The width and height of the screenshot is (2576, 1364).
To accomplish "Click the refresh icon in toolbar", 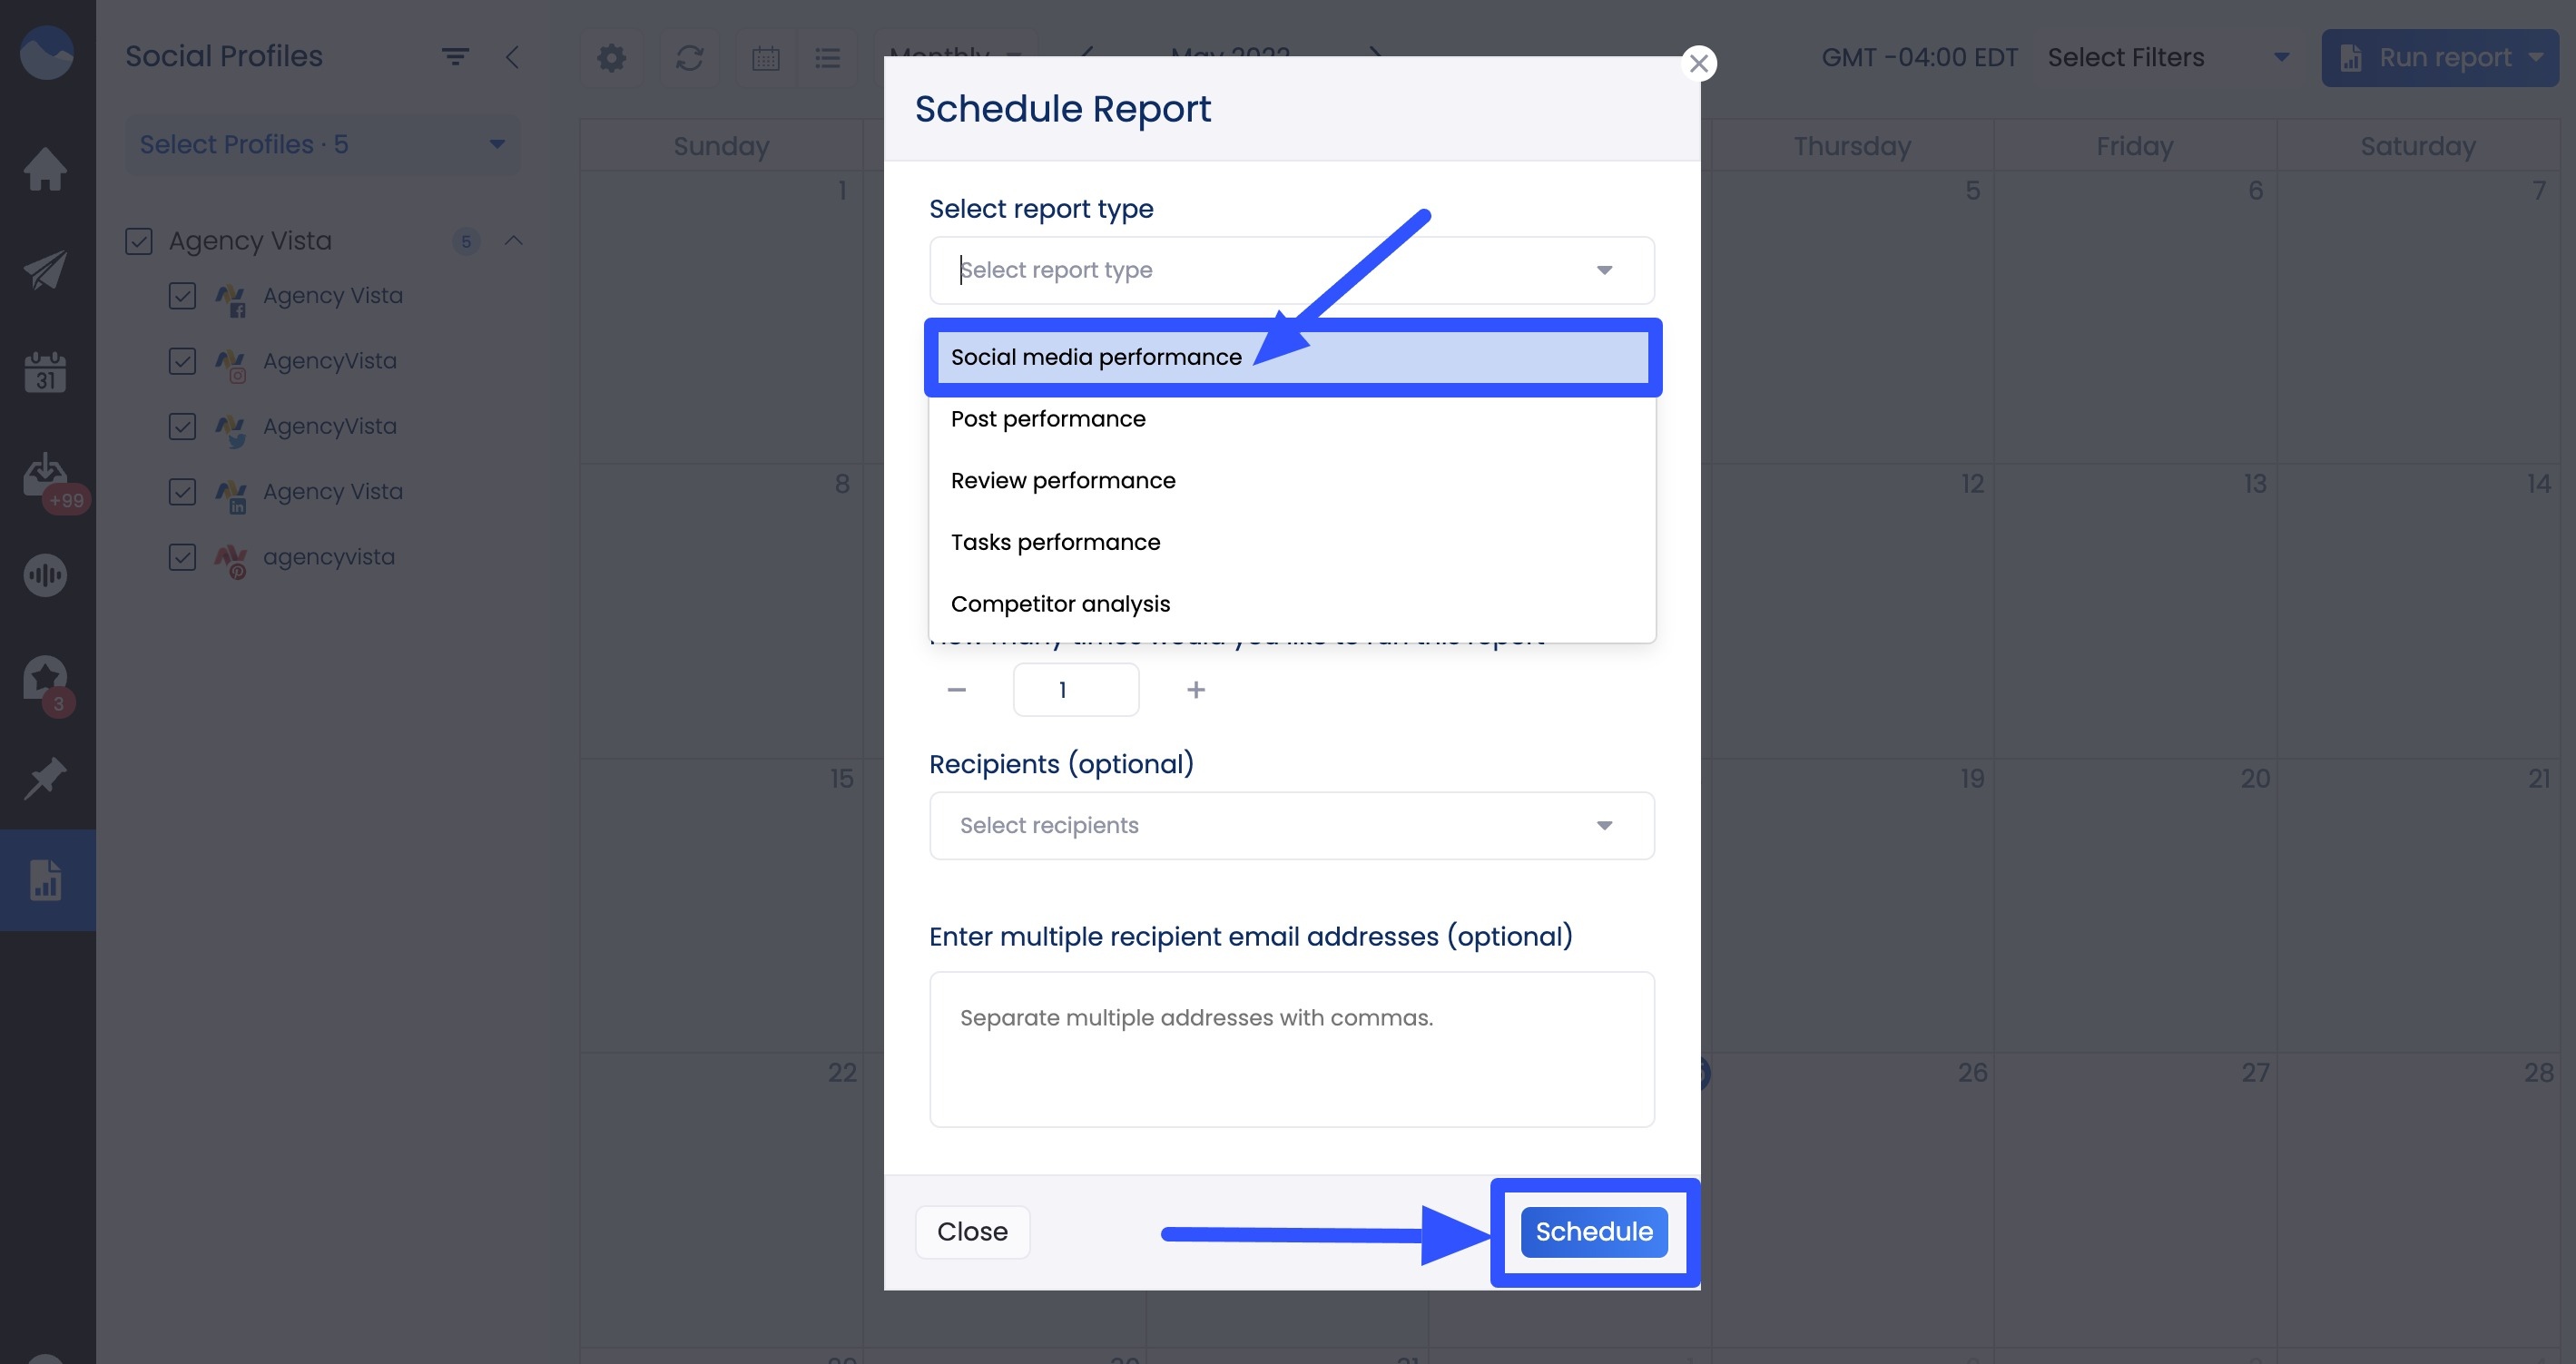I will point(689,58).
